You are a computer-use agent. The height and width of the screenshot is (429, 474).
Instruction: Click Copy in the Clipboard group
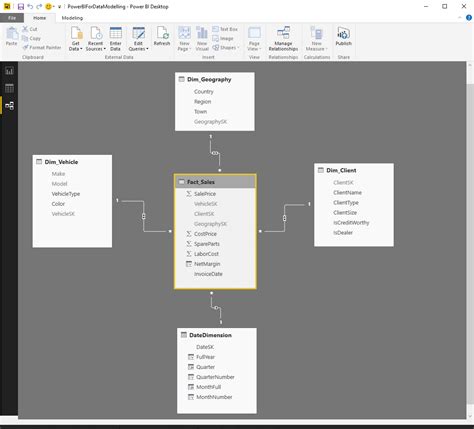pyautogui.click(x=31, y=38)
